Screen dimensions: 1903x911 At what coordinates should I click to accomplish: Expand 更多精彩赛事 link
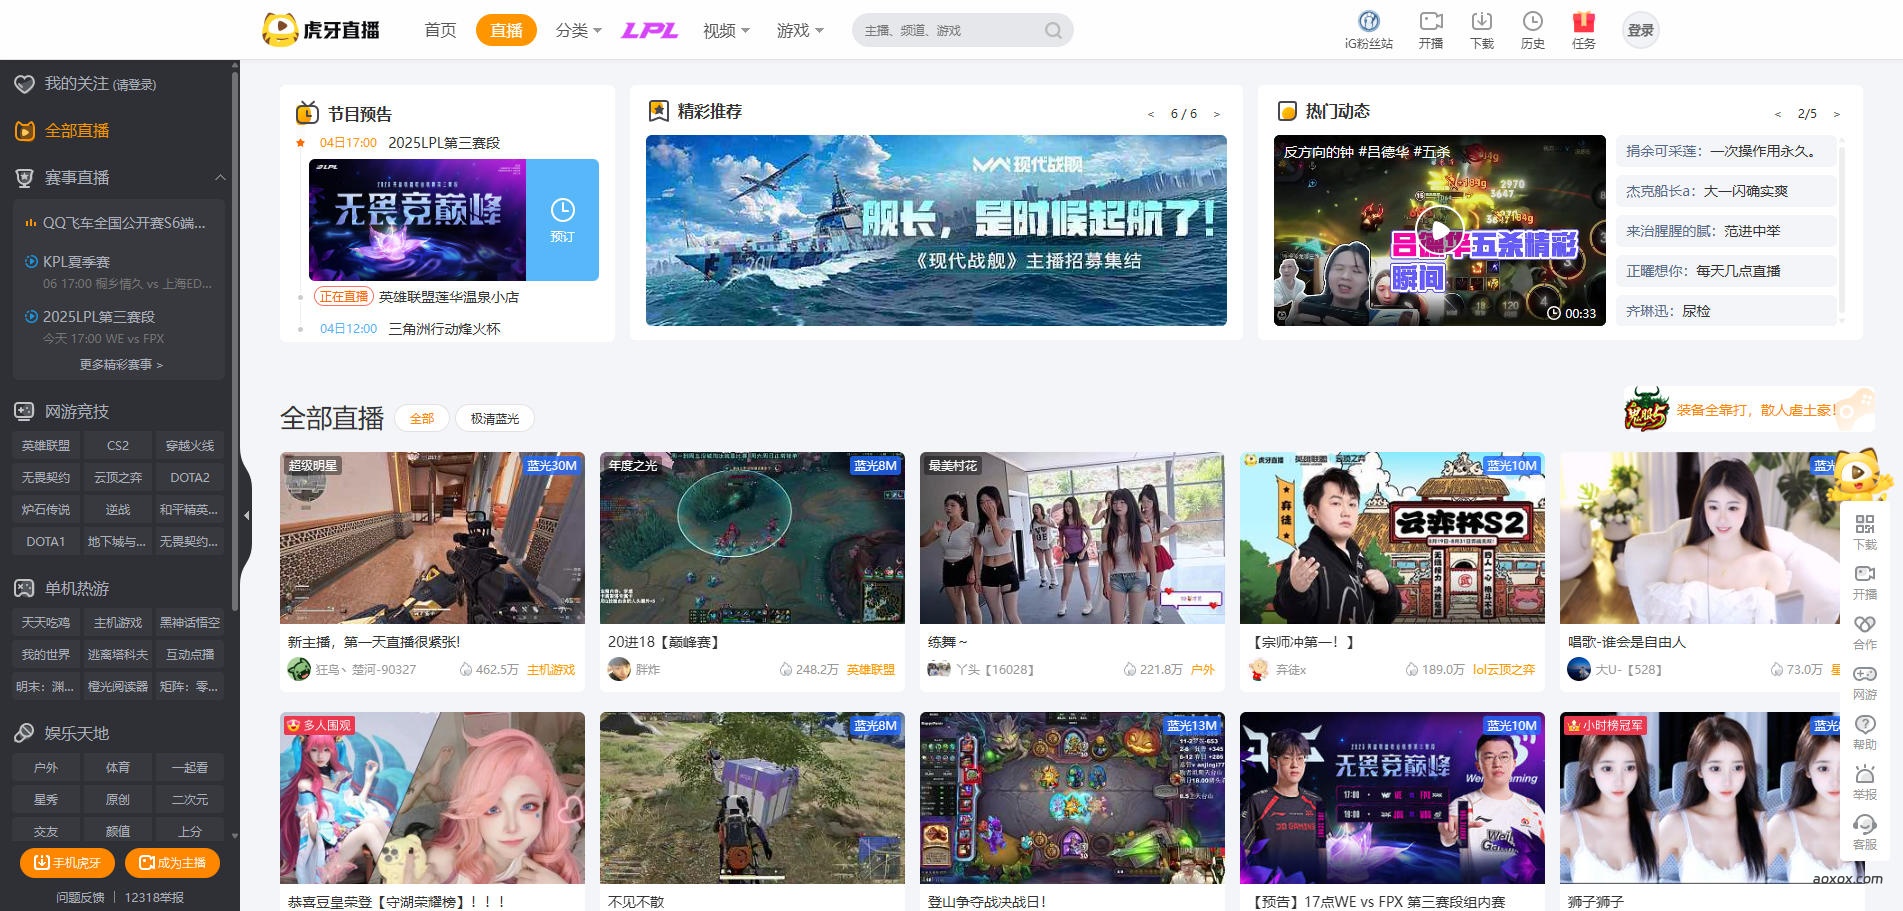[x=121, y=365]
